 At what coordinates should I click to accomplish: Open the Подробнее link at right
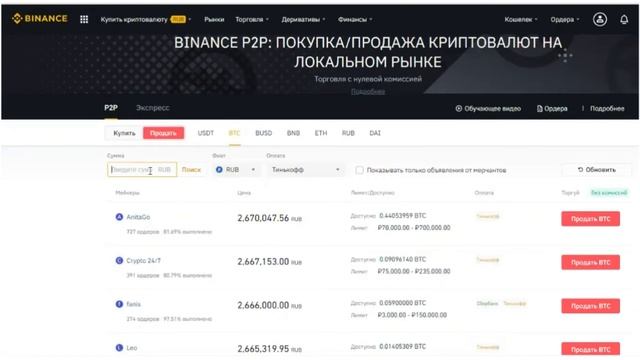click(x=607, y=109)
